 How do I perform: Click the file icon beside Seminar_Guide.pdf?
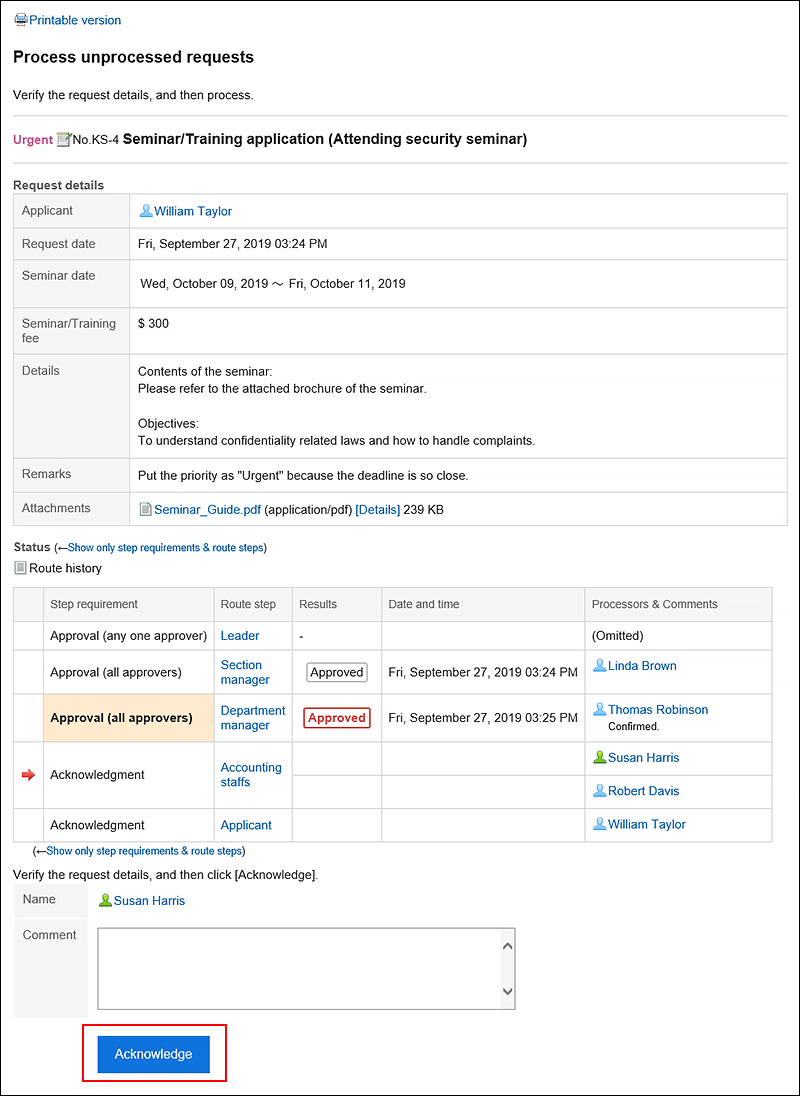click(x=145, y=510)
